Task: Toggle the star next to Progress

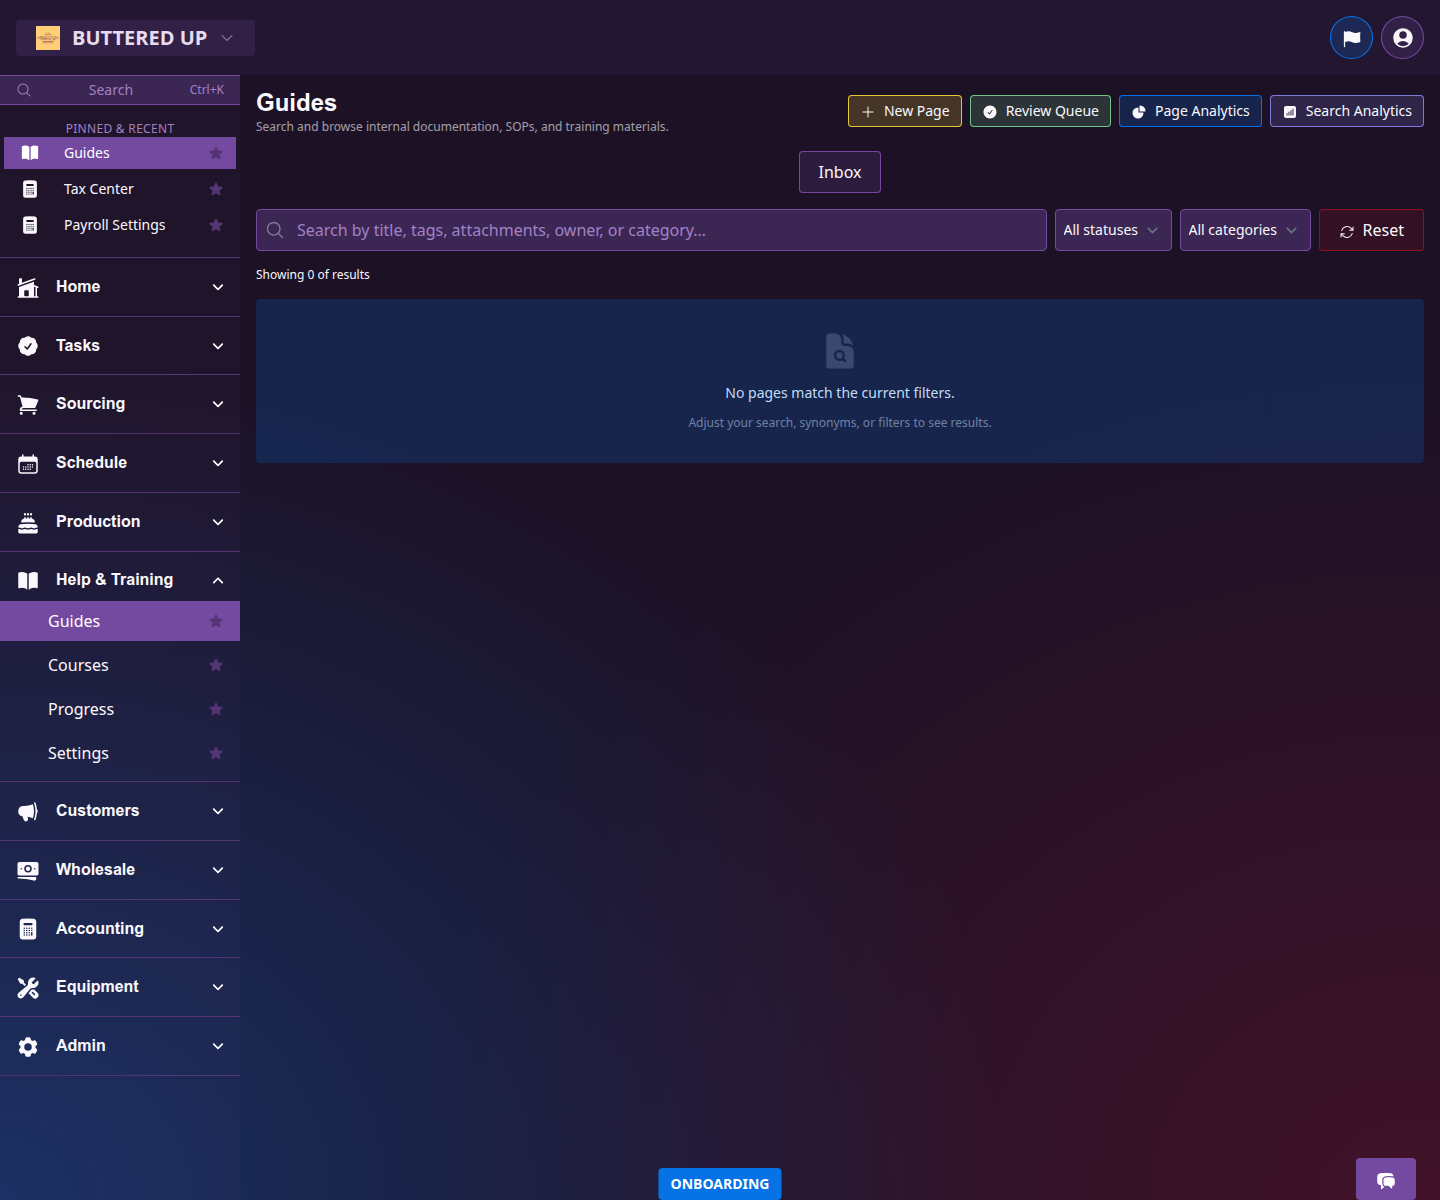Action: tap(216, 708)
